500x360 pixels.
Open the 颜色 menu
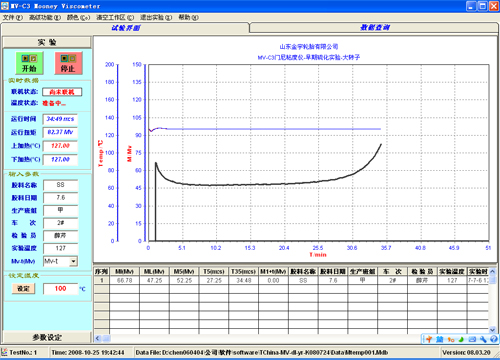coord(78,17)
